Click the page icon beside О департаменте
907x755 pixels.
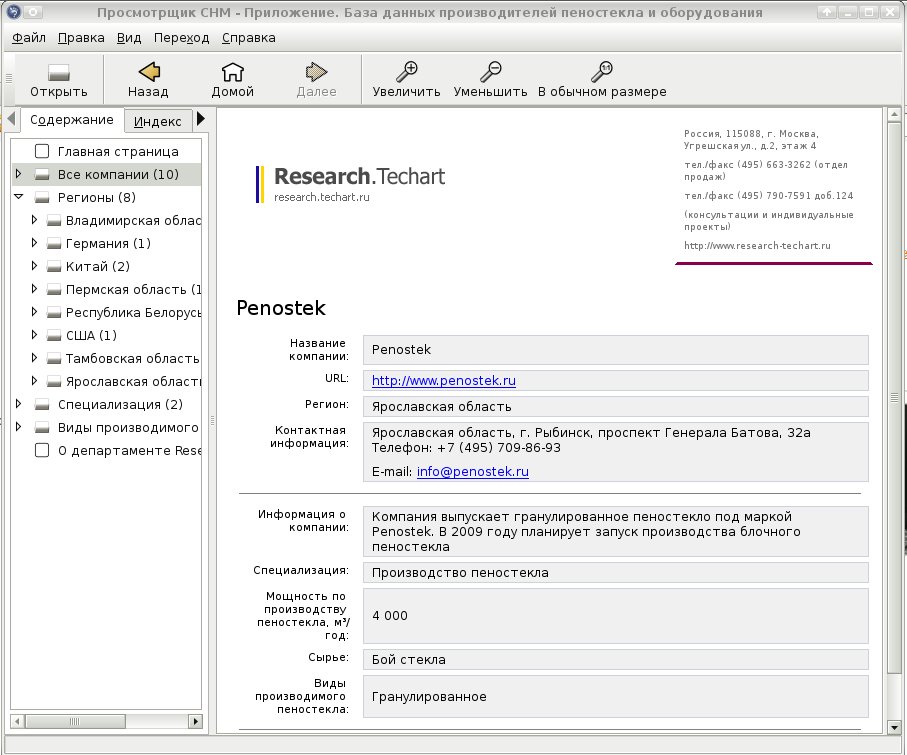[x=42, y=450]
